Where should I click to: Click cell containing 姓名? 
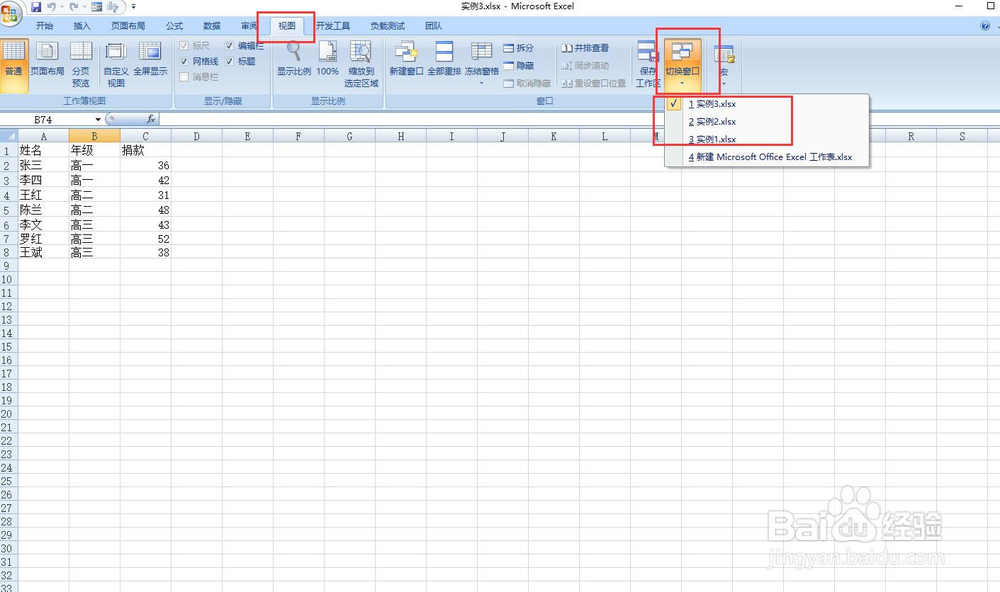coord(43,151)
